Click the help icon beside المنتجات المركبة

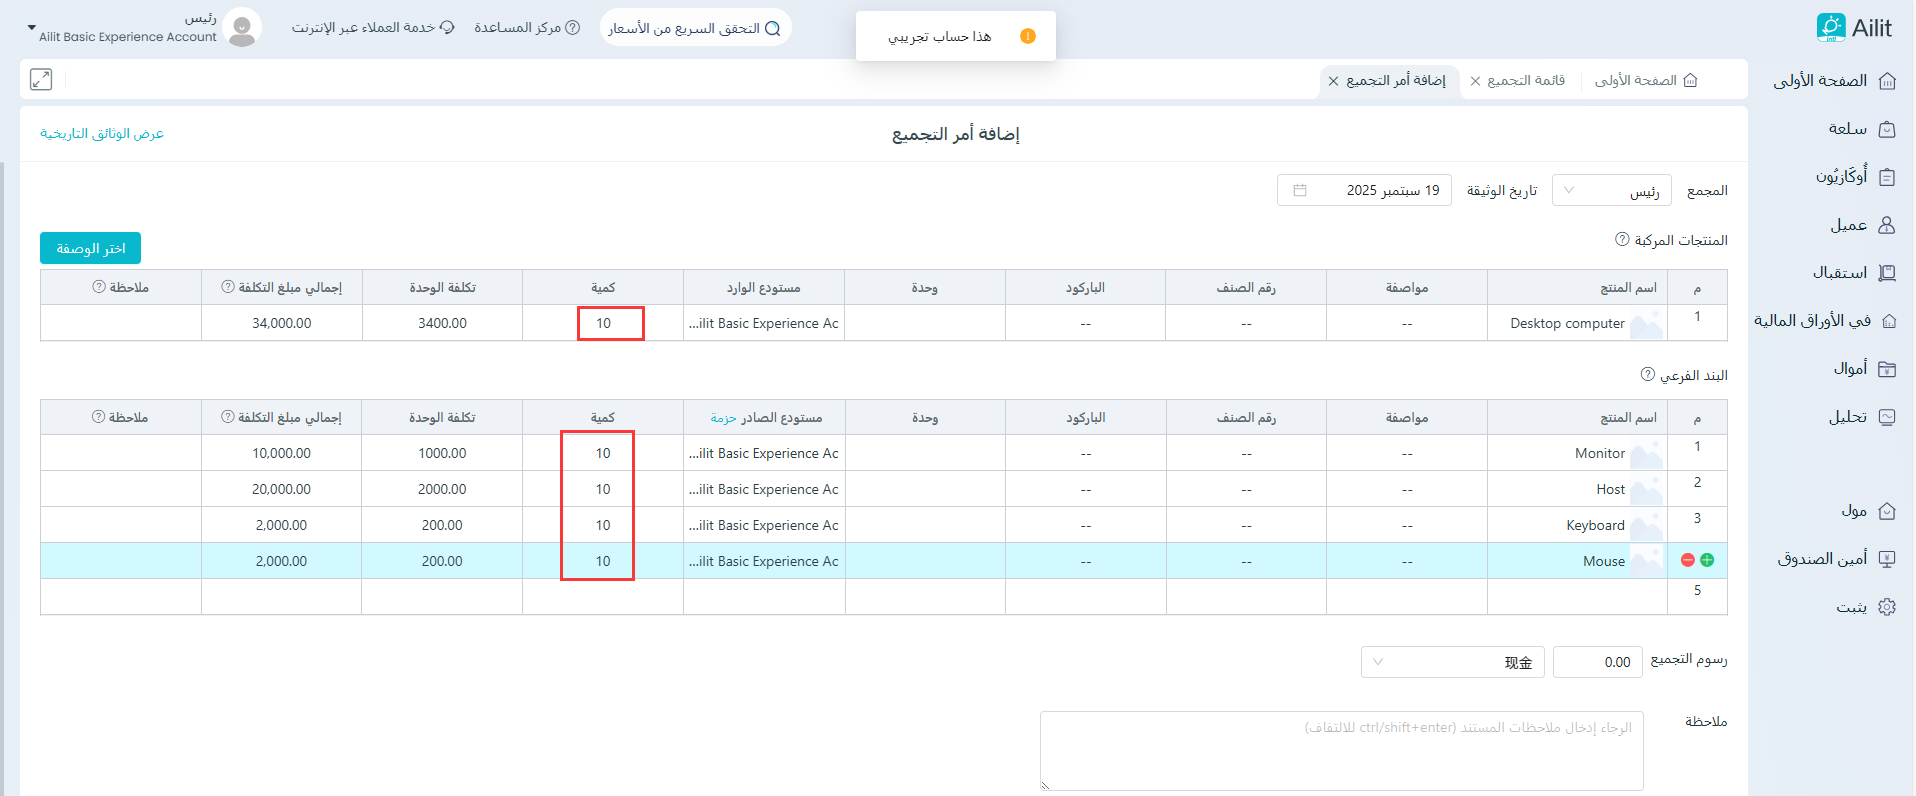click(1622, 240)
